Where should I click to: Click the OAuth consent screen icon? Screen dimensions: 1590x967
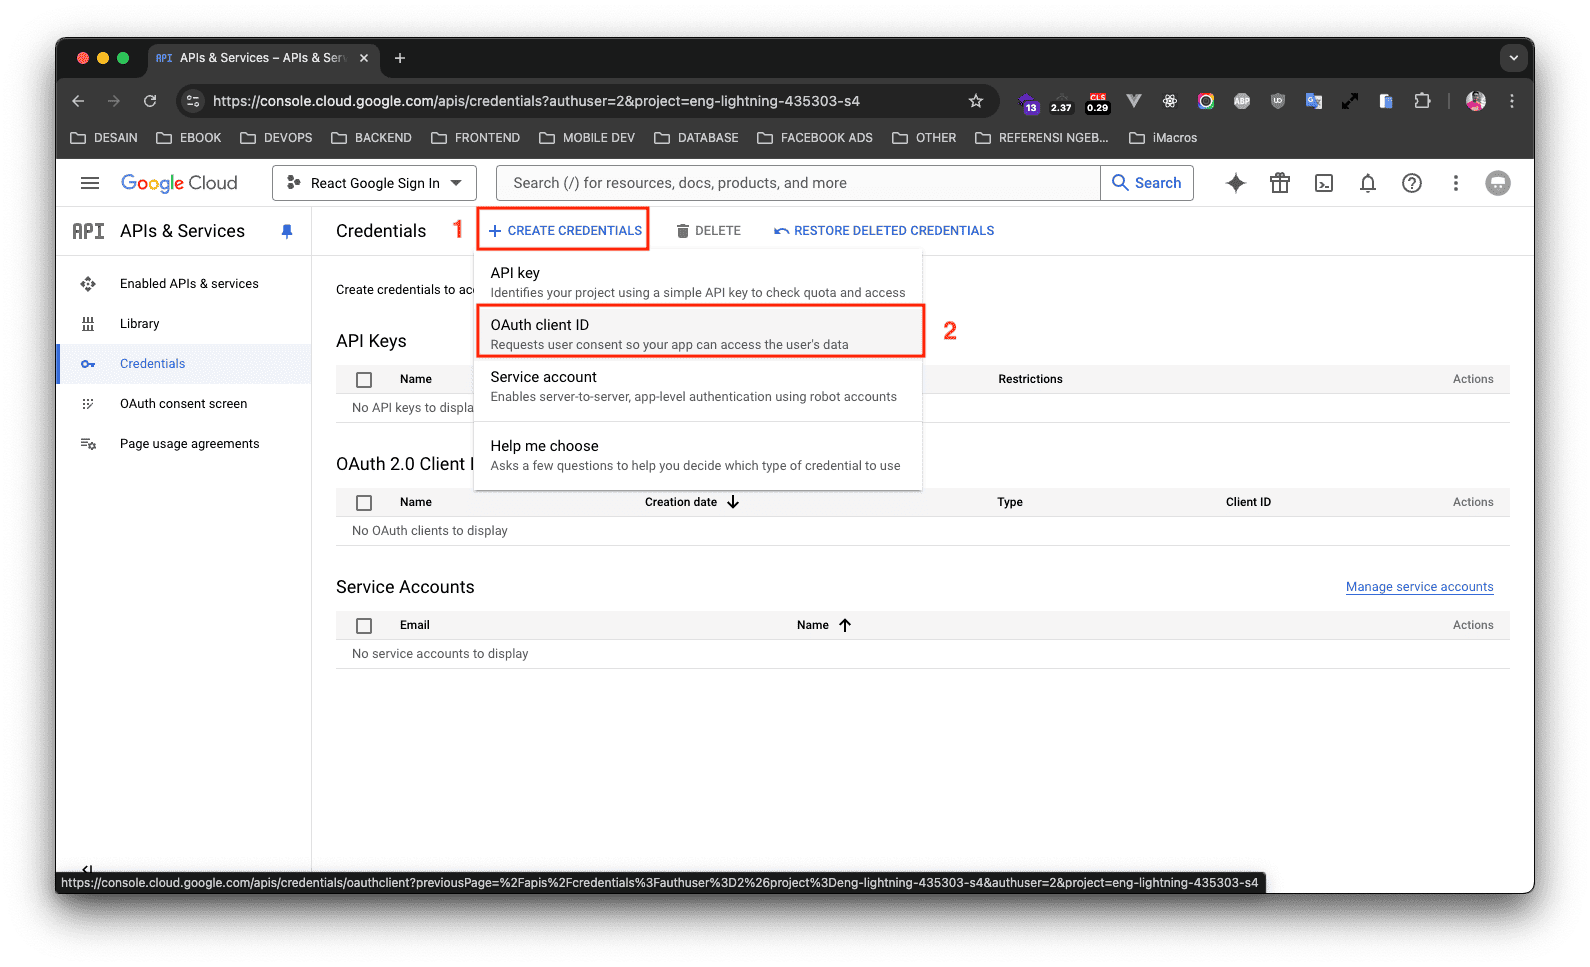[x=88, y=404]
